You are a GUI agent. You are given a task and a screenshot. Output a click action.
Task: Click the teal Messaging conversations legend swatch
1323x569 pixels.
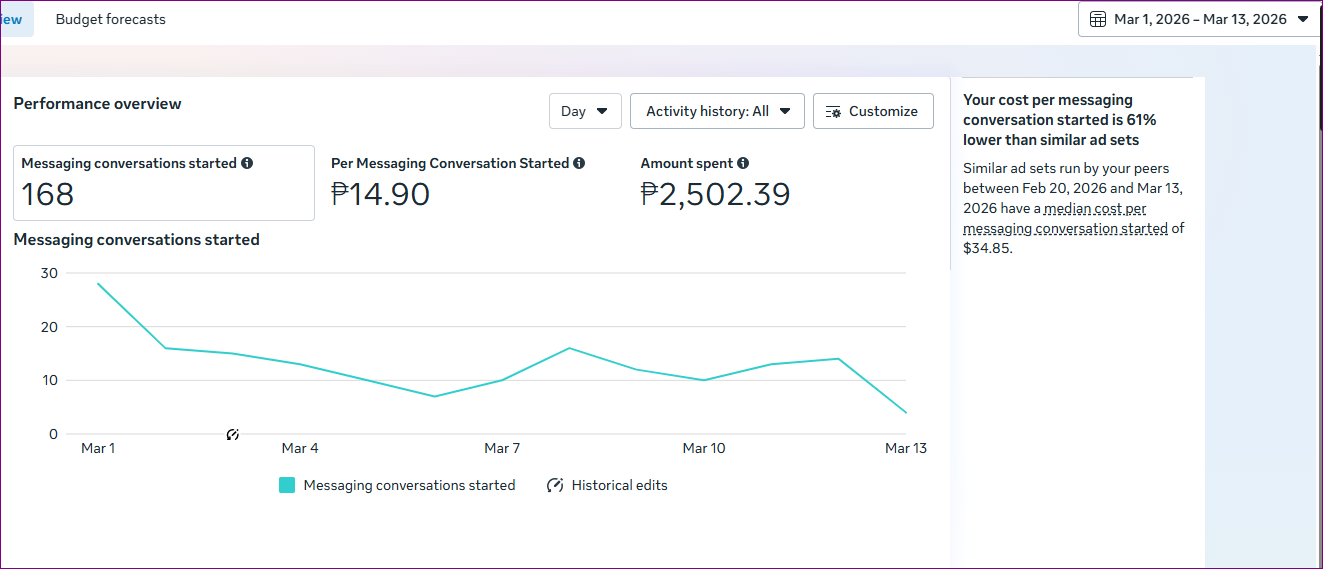pyautogui.click(x=287, y=485)
